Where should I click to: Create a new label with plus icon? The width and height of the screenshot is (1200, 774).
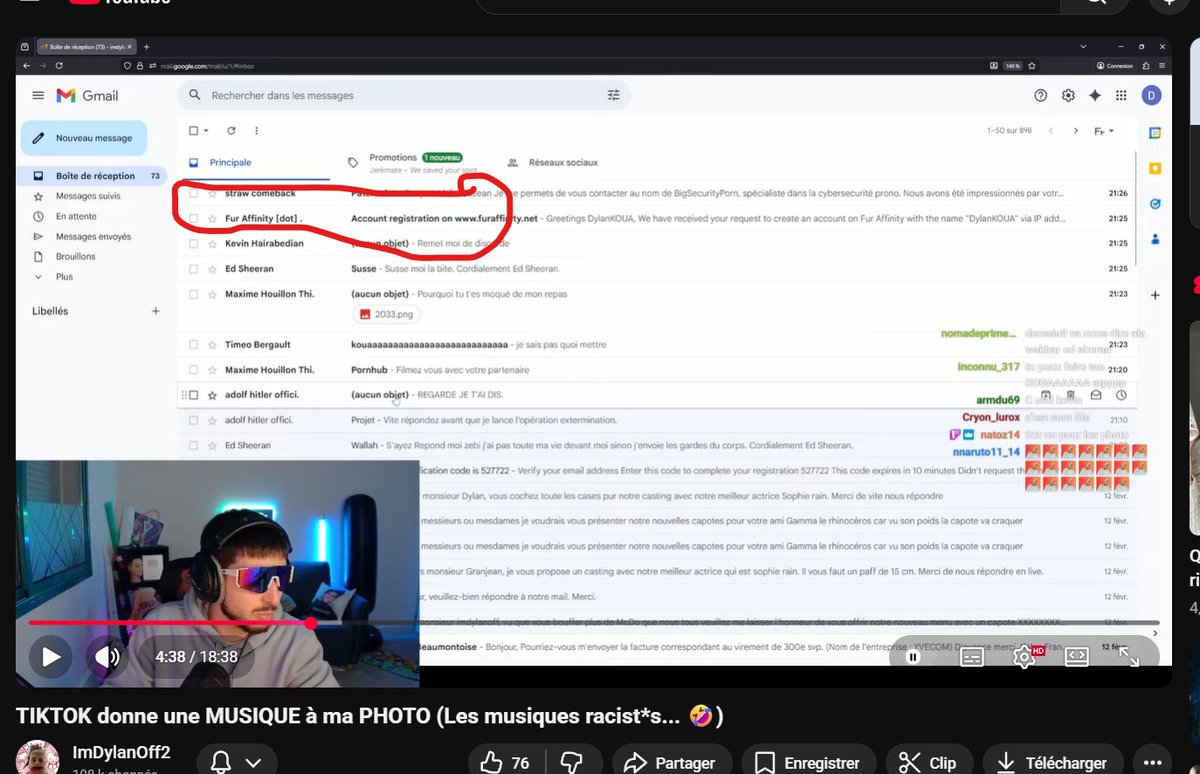(155, 311)
